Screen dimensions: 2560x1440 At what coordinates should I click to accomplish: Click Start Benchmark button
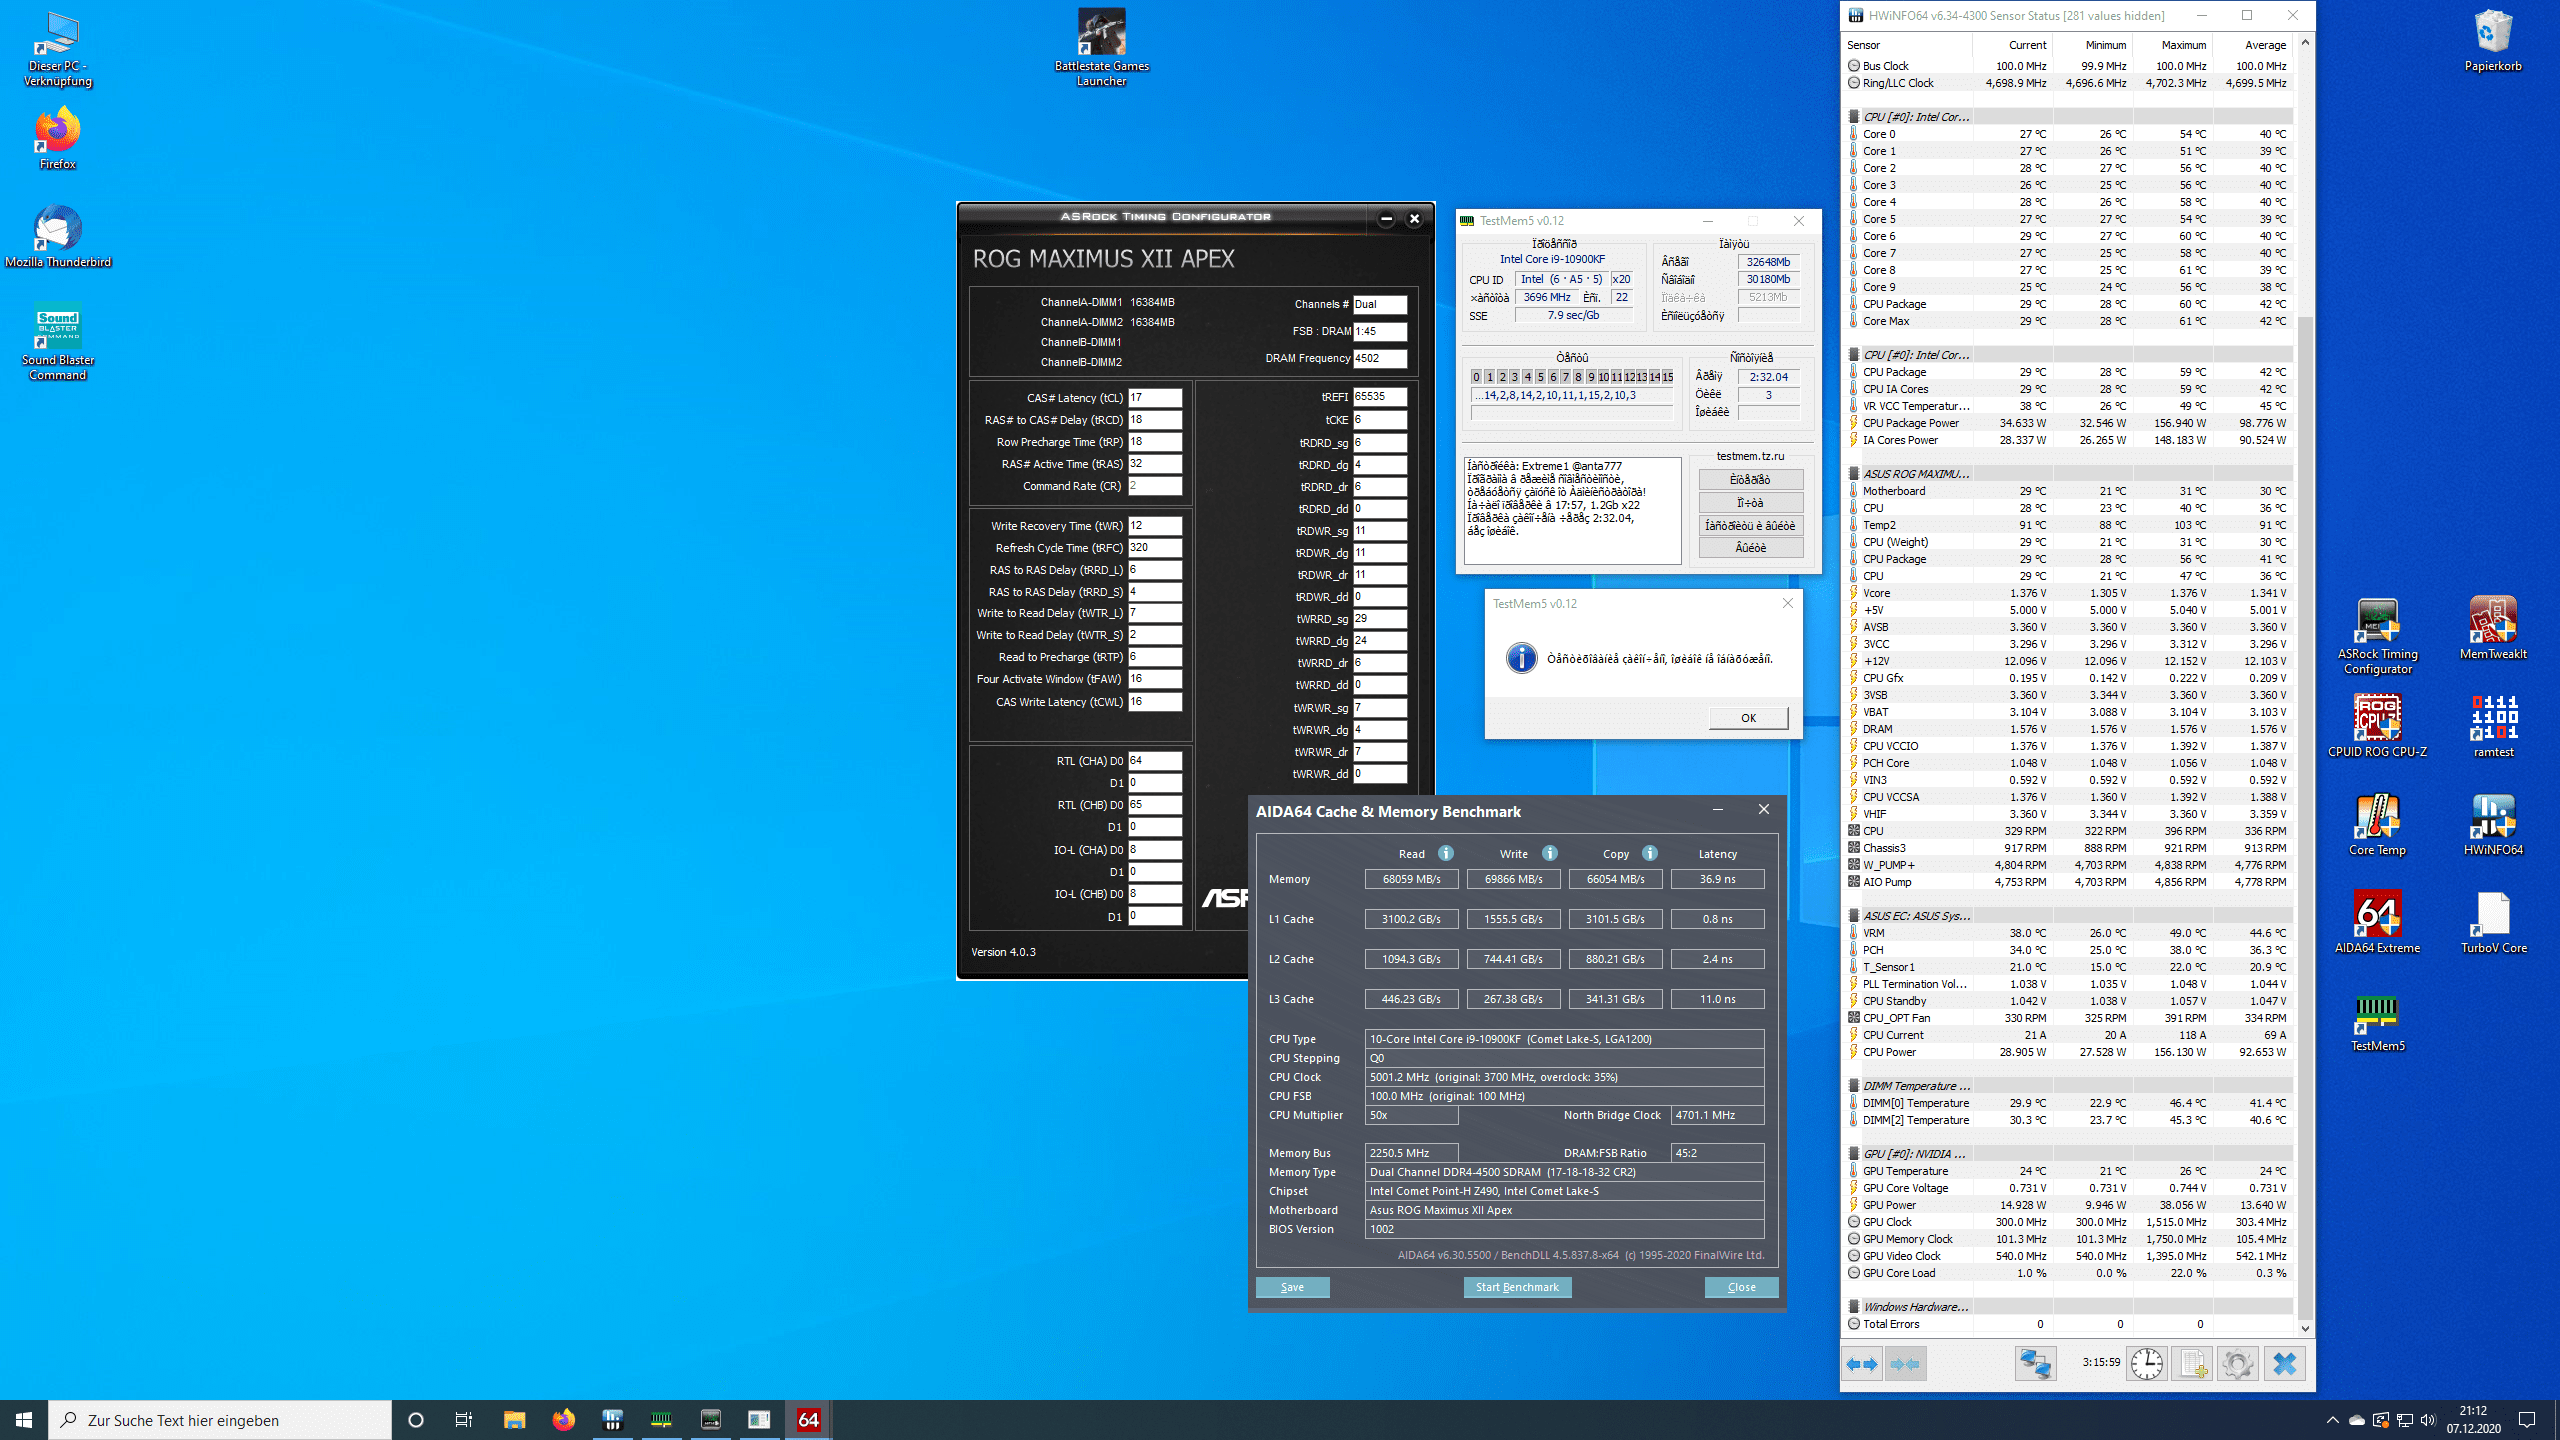click(1517, 1287)
